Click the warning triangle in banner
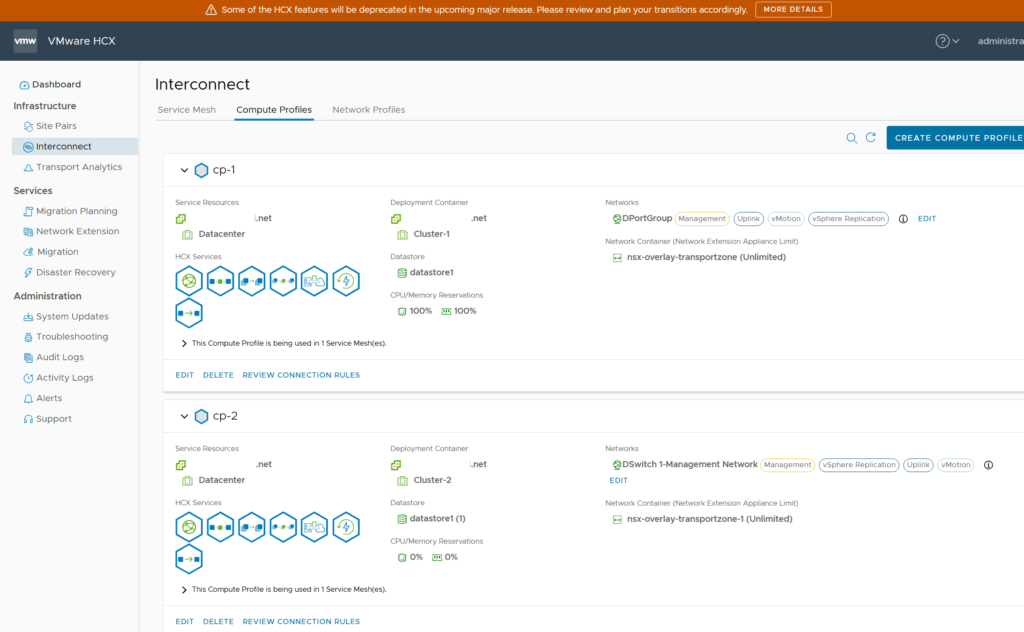The image size is (1024, 632). tap(211, 10)
